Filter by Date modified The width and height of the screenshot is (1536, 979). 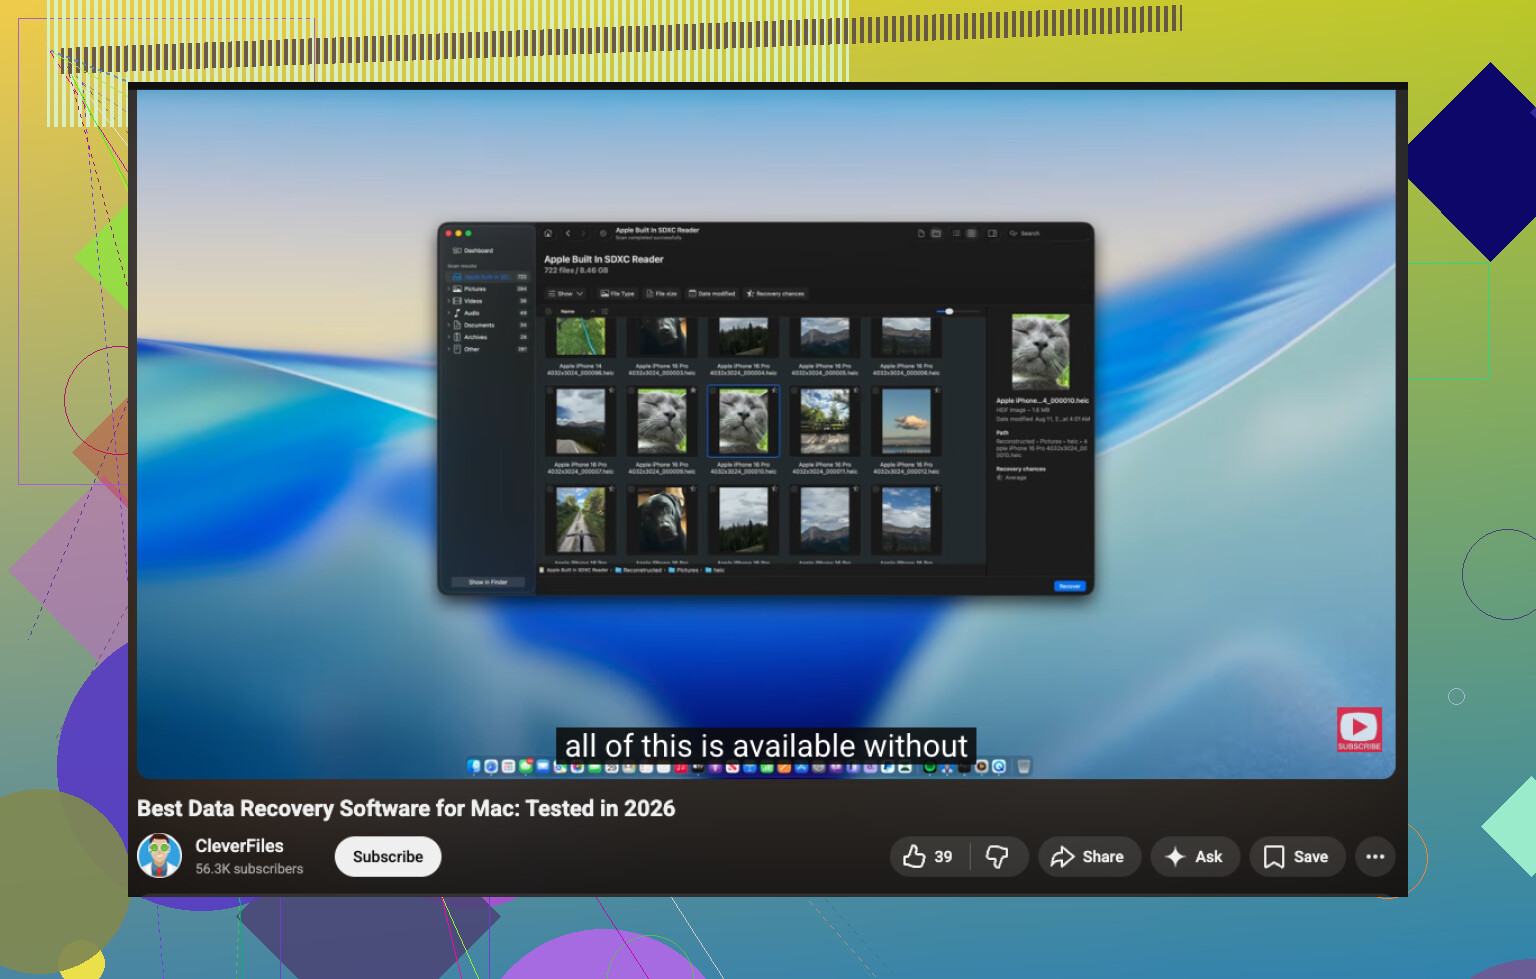point(712,294)
